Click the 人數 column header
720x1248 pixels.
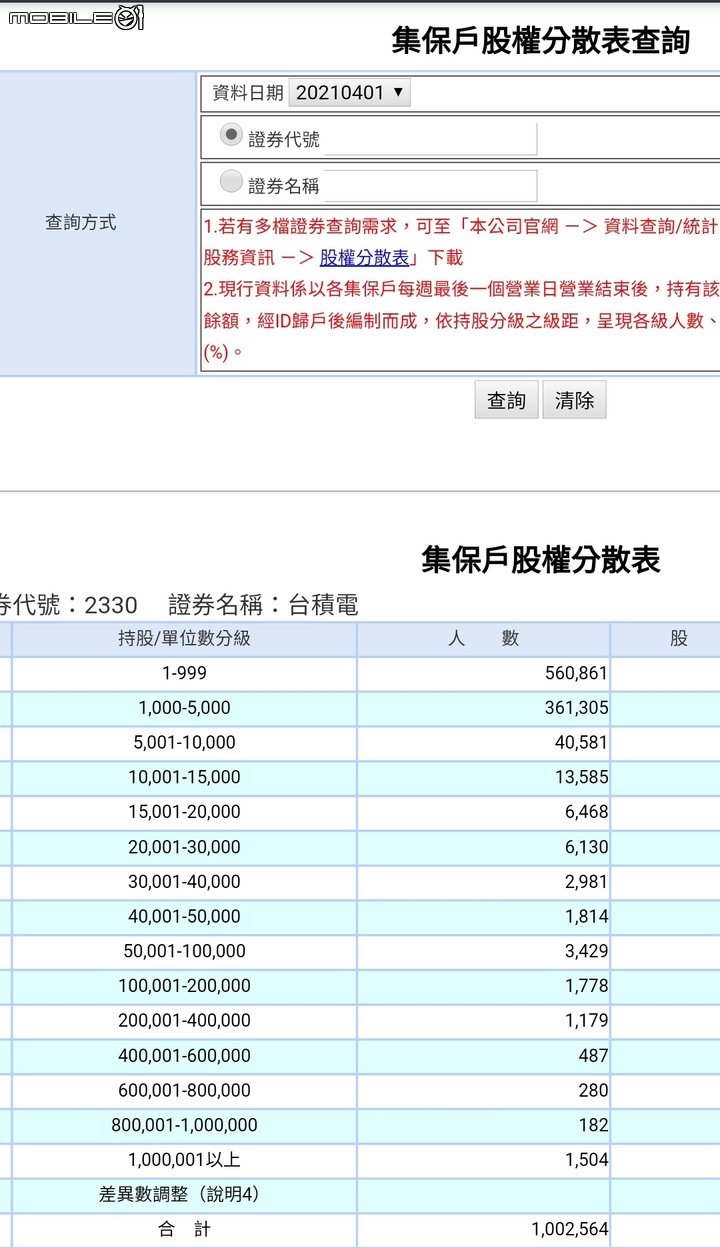click(x=483, y=639)
